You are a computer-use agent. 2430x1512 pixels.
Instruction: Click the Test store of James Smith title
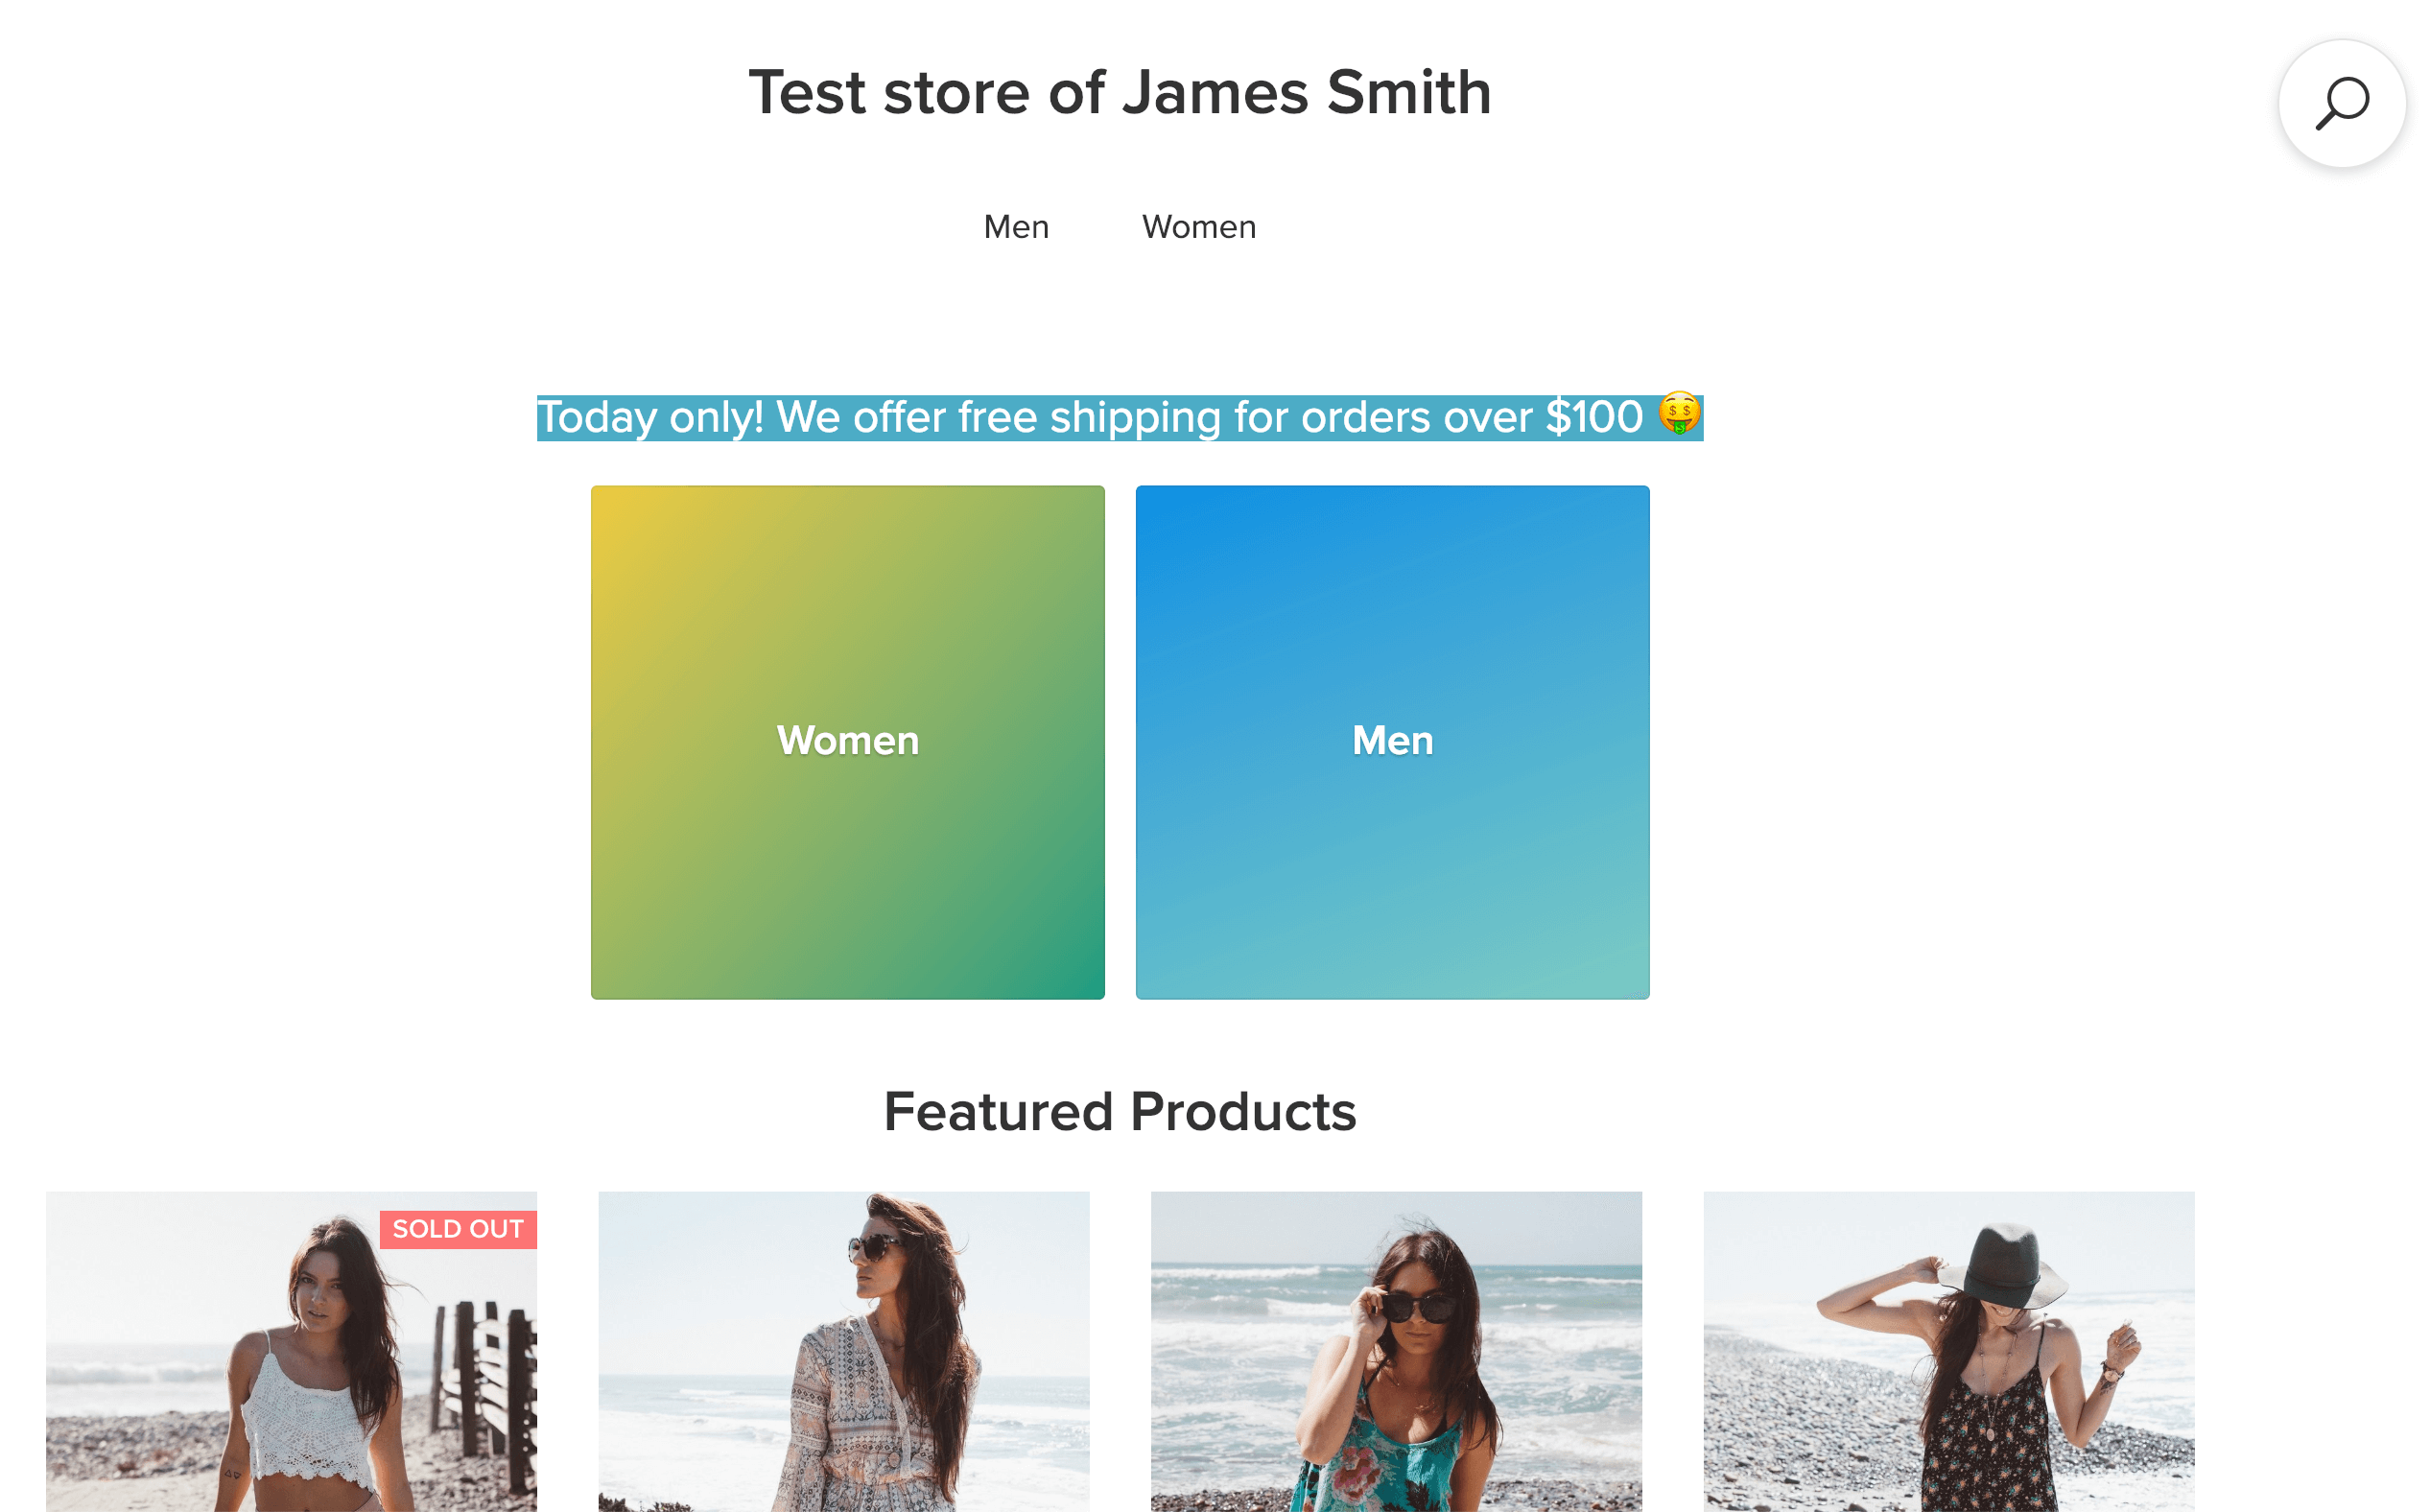[x=1120, y=92]
